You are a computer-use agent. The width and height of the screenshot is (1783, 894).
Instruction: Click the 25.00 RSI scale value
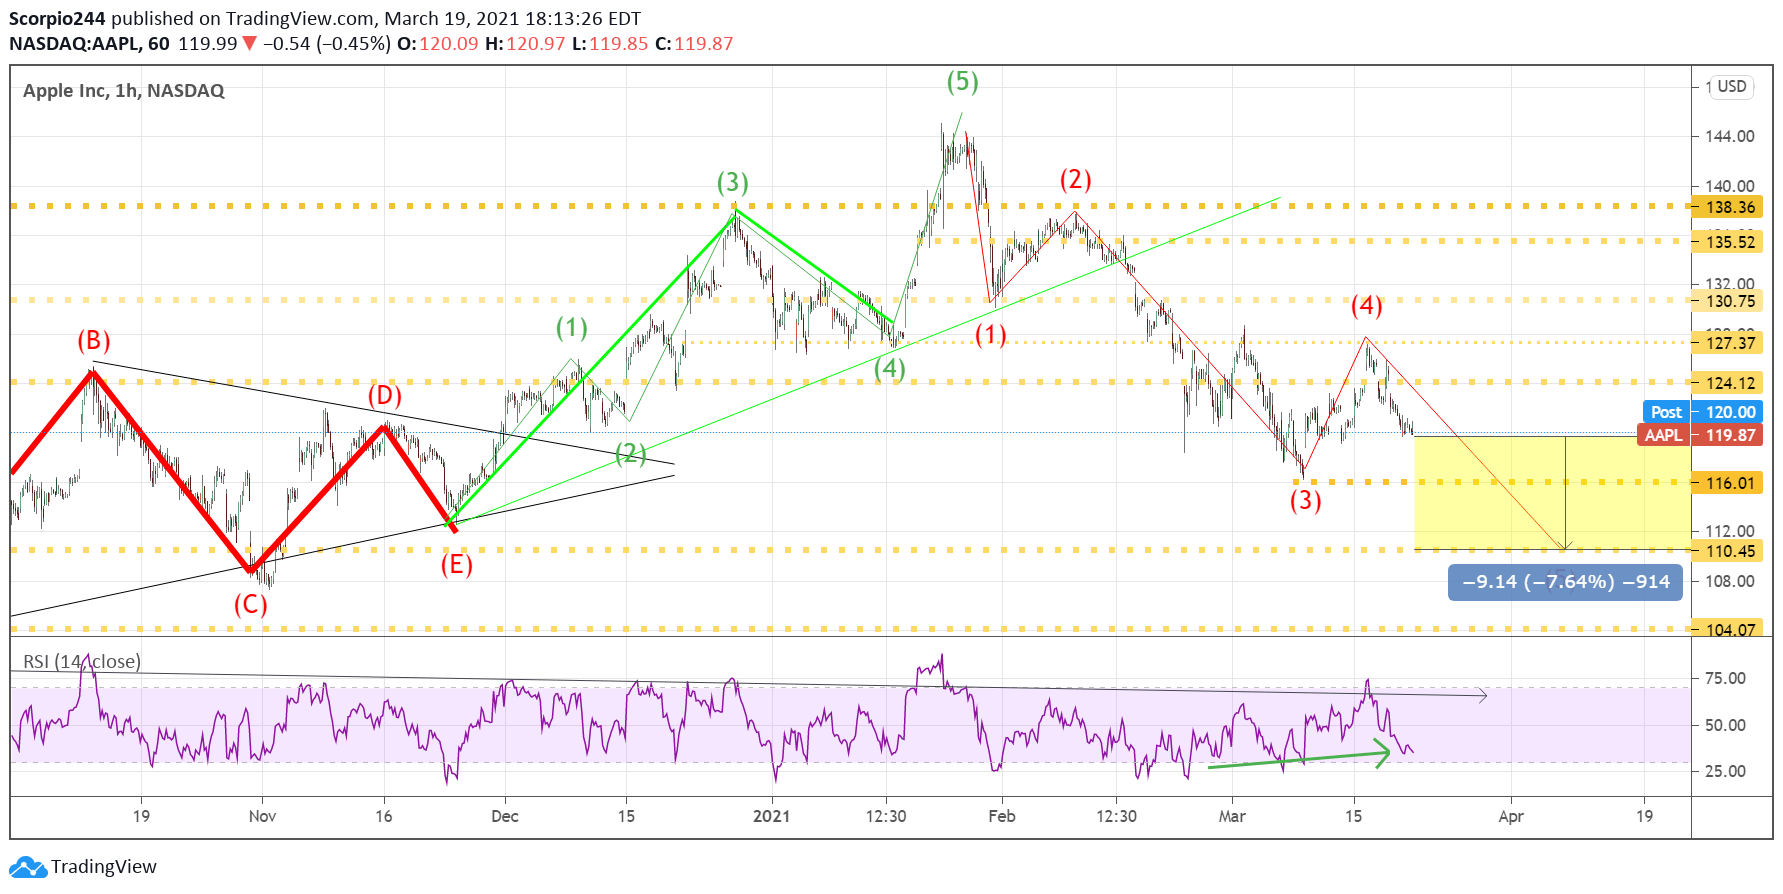point(1725,771)
